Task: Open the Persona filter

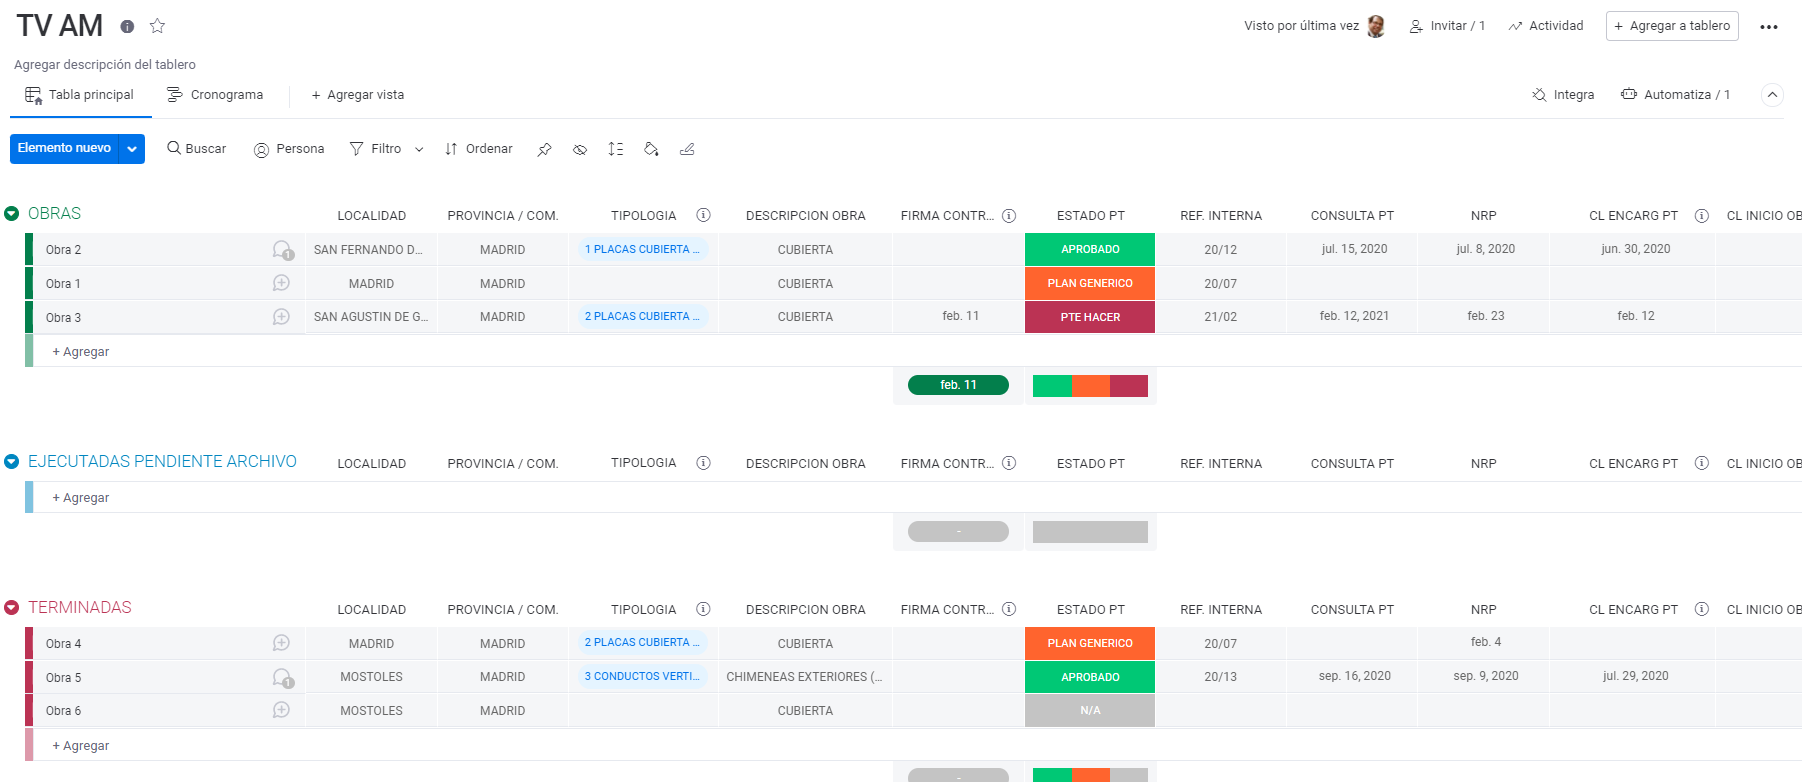Action: click(x=289, y=149)
